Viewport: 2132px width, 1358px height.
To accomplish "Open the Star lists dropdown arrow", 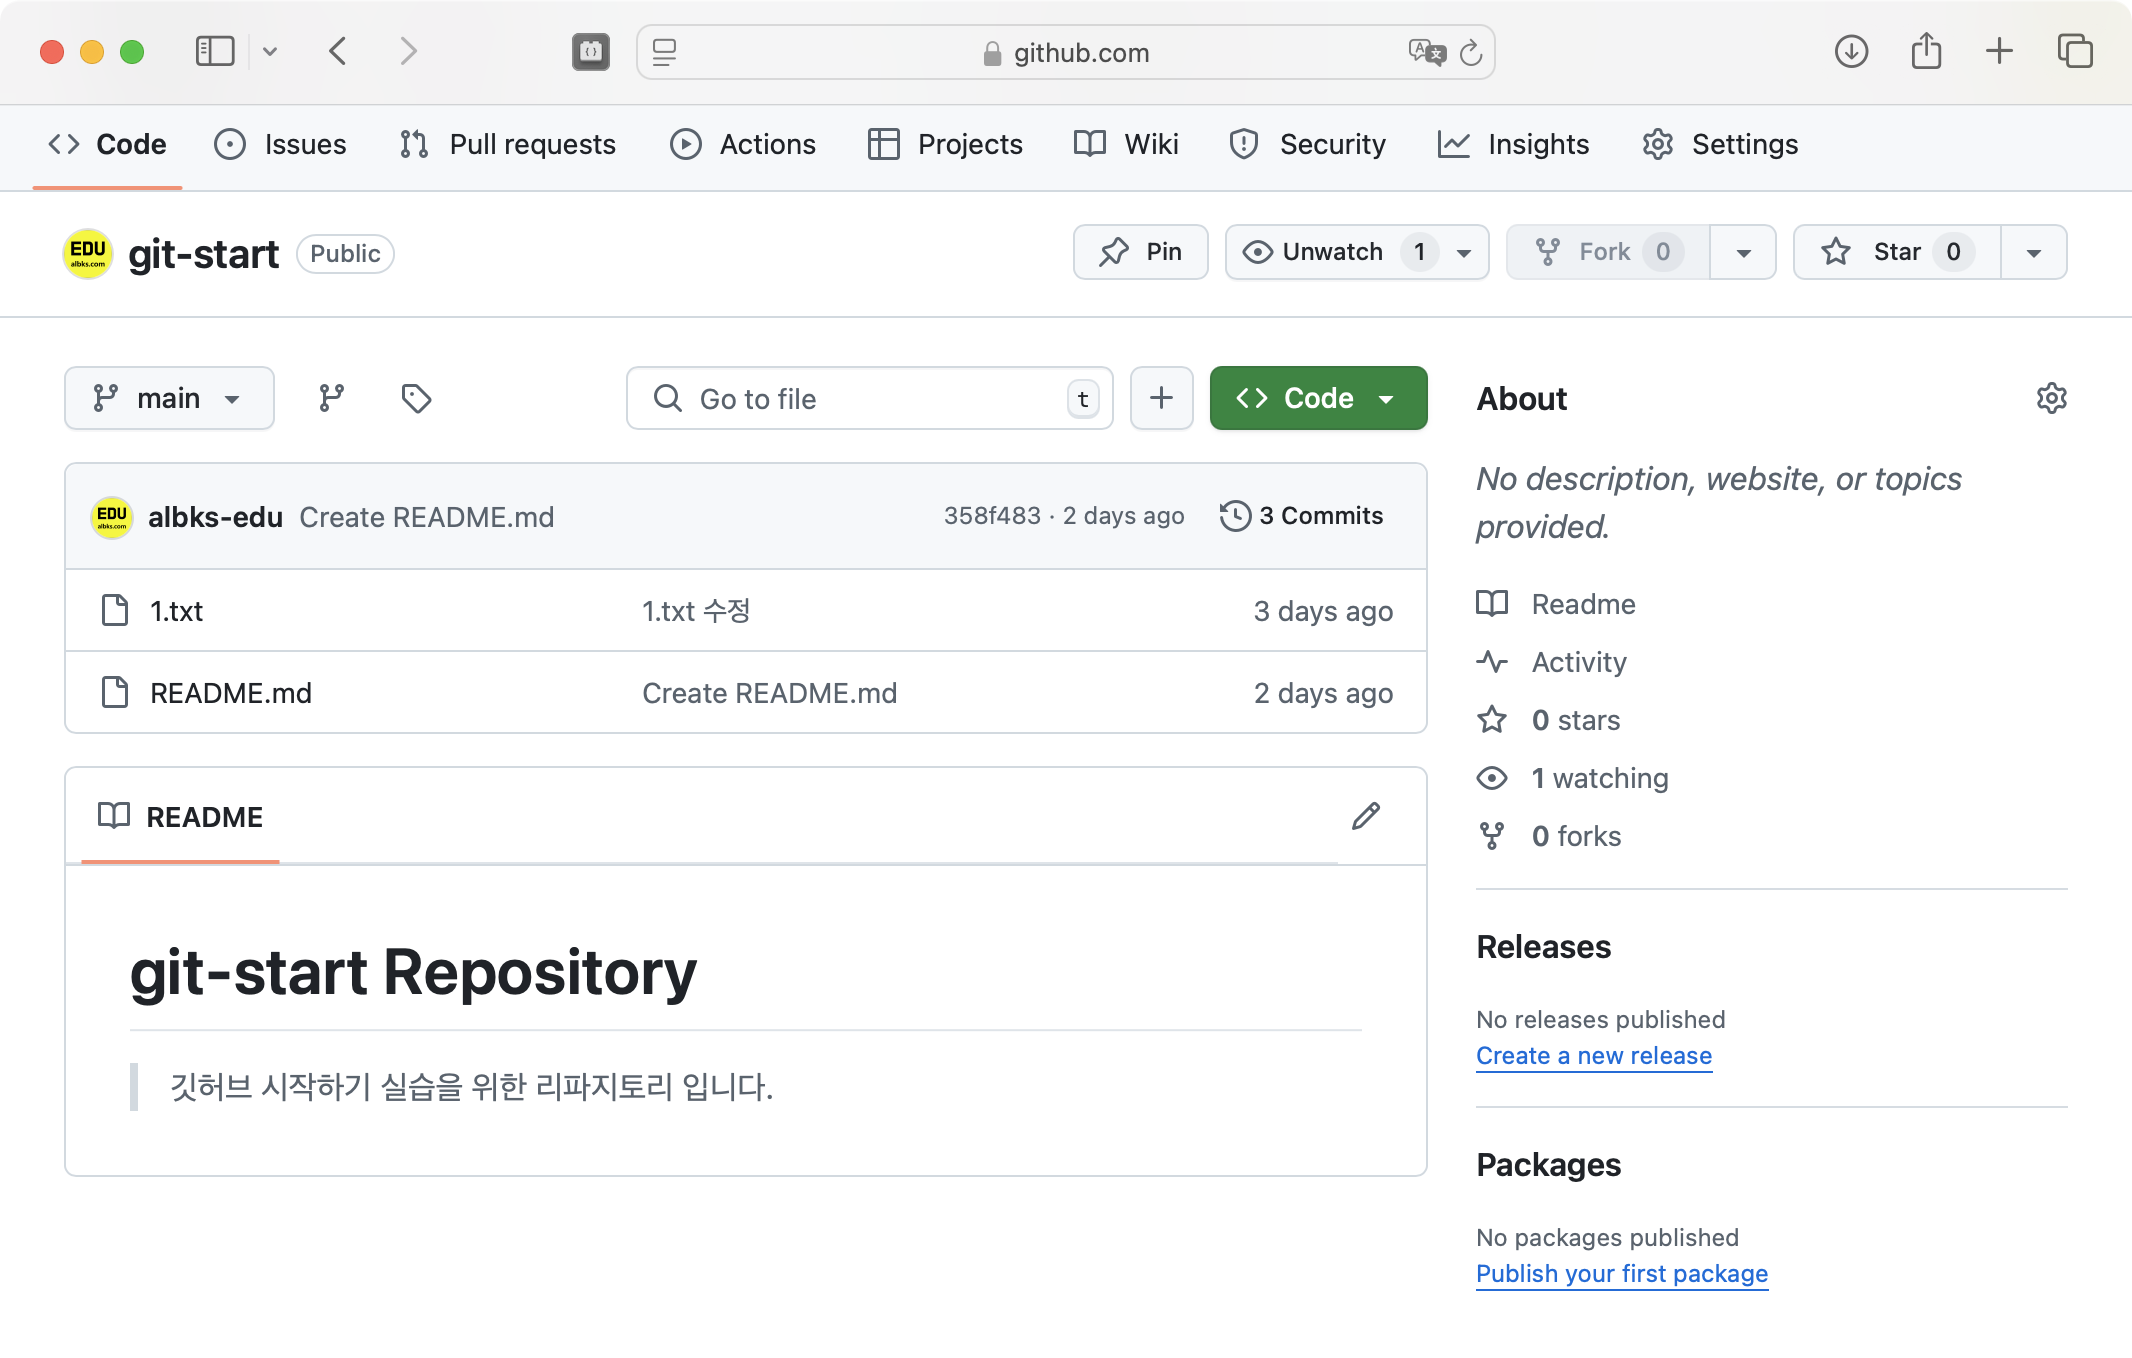I will (2033, 252).
